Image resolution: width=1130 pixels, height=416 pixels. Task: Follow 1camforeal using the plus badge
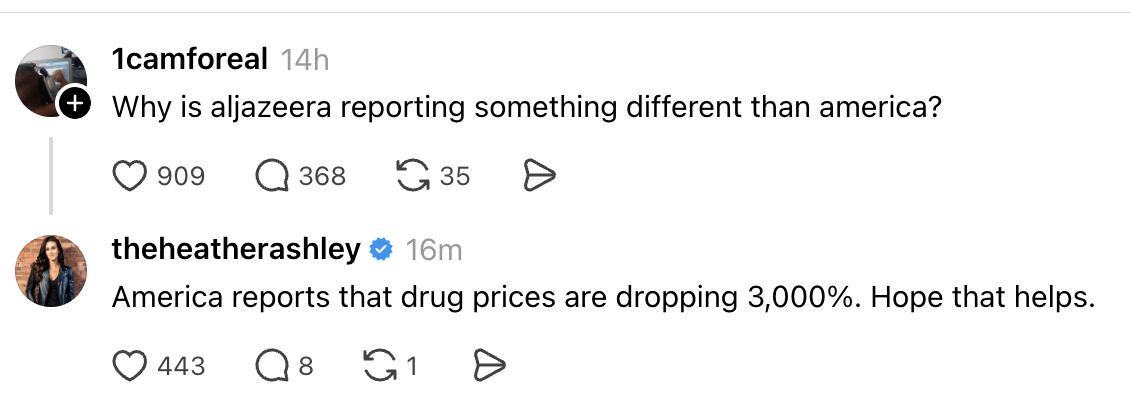click(x=76, y=103)
